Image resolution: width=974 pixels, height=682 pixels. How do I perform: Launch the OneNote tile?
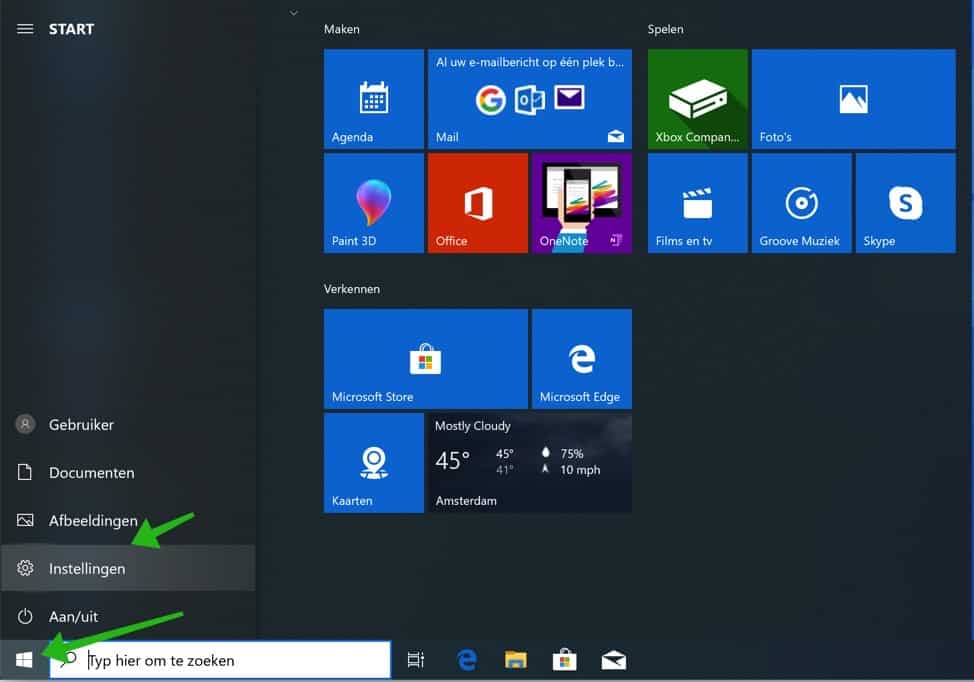pos(581,203)
